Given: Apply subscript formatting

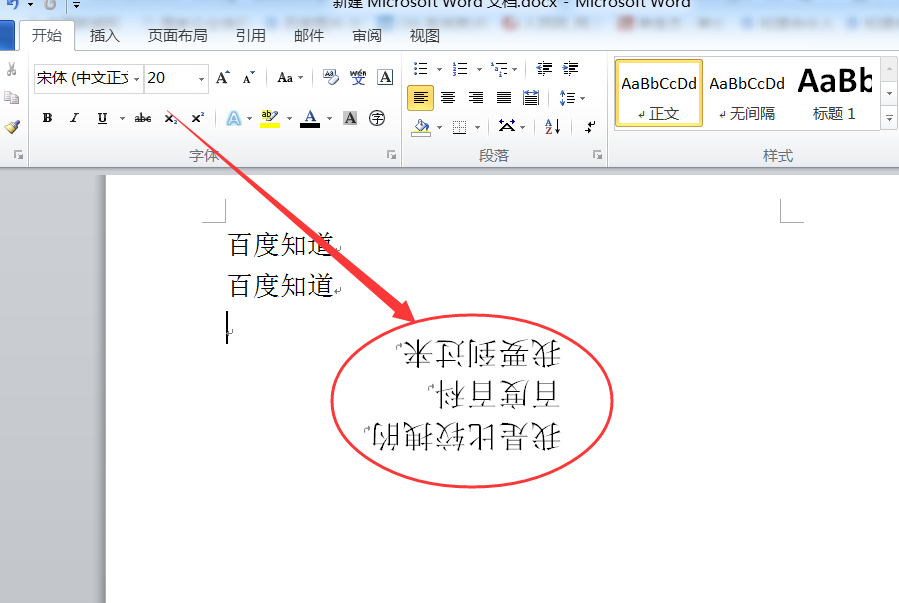Looking at the screenshot, I should (169, 118).
